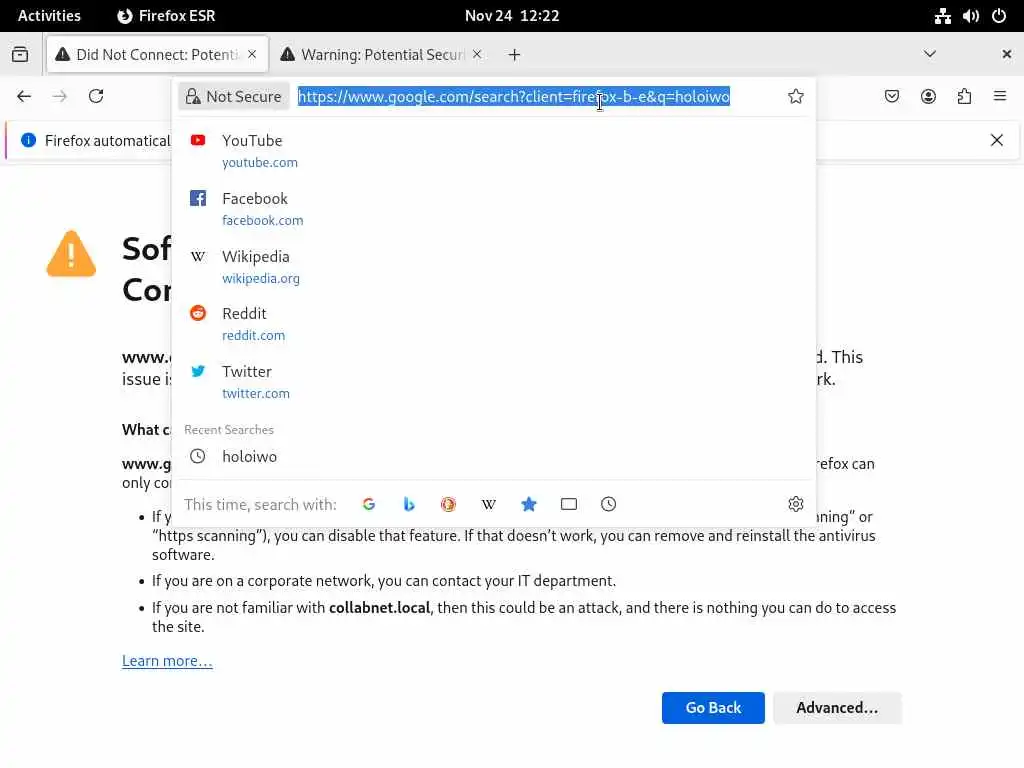Image resolution: width=1024 pixels, height=768 pixels.
Task: Dismiss the Firefox automatically notification bar
Action: [x=997, y=140]
